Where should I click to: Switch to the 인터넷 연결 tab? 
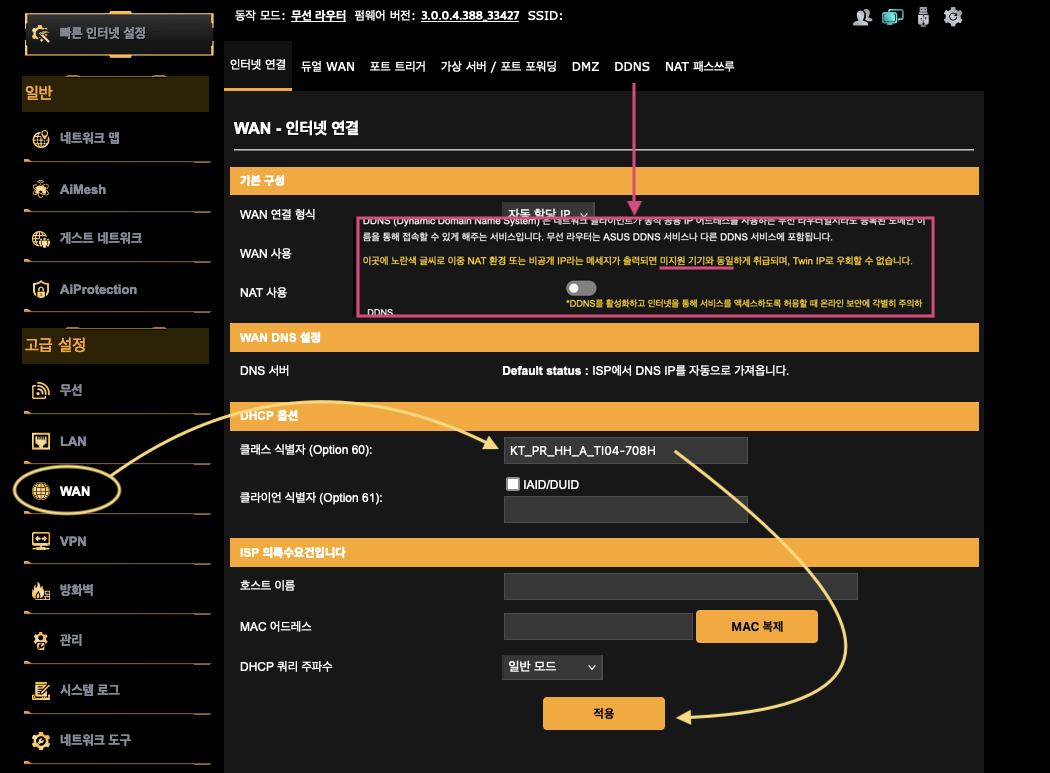(x=258, y=65)
